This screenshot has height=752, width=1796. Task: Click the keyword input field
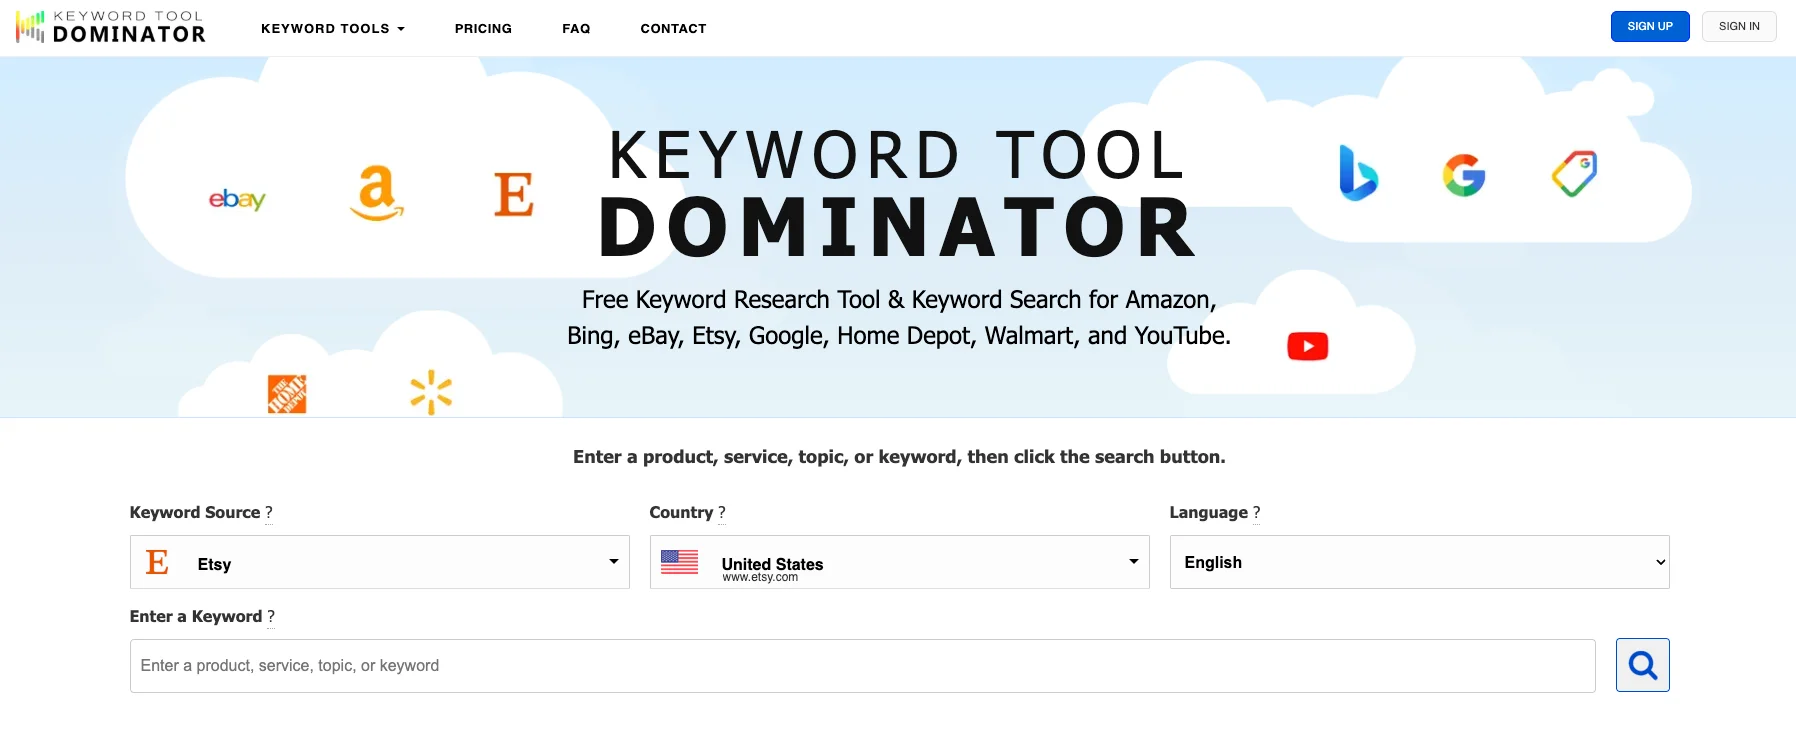point(863,666)
